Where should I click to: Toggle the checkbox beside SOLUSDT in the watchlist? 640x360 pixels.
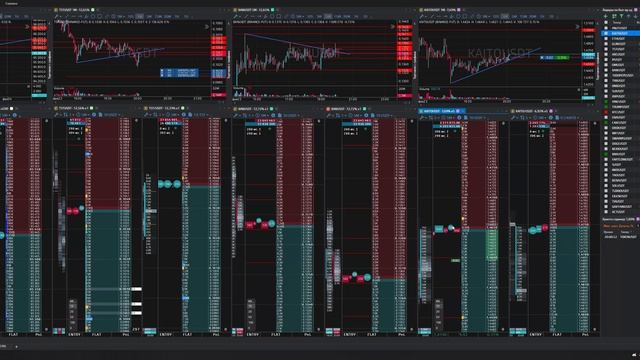tap(606, 185)
